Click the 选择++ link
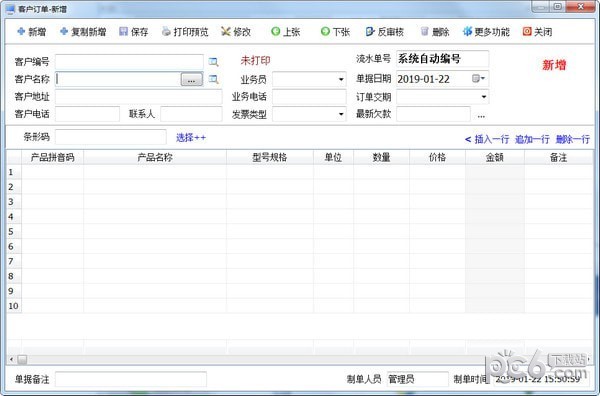 click(191, 137)
